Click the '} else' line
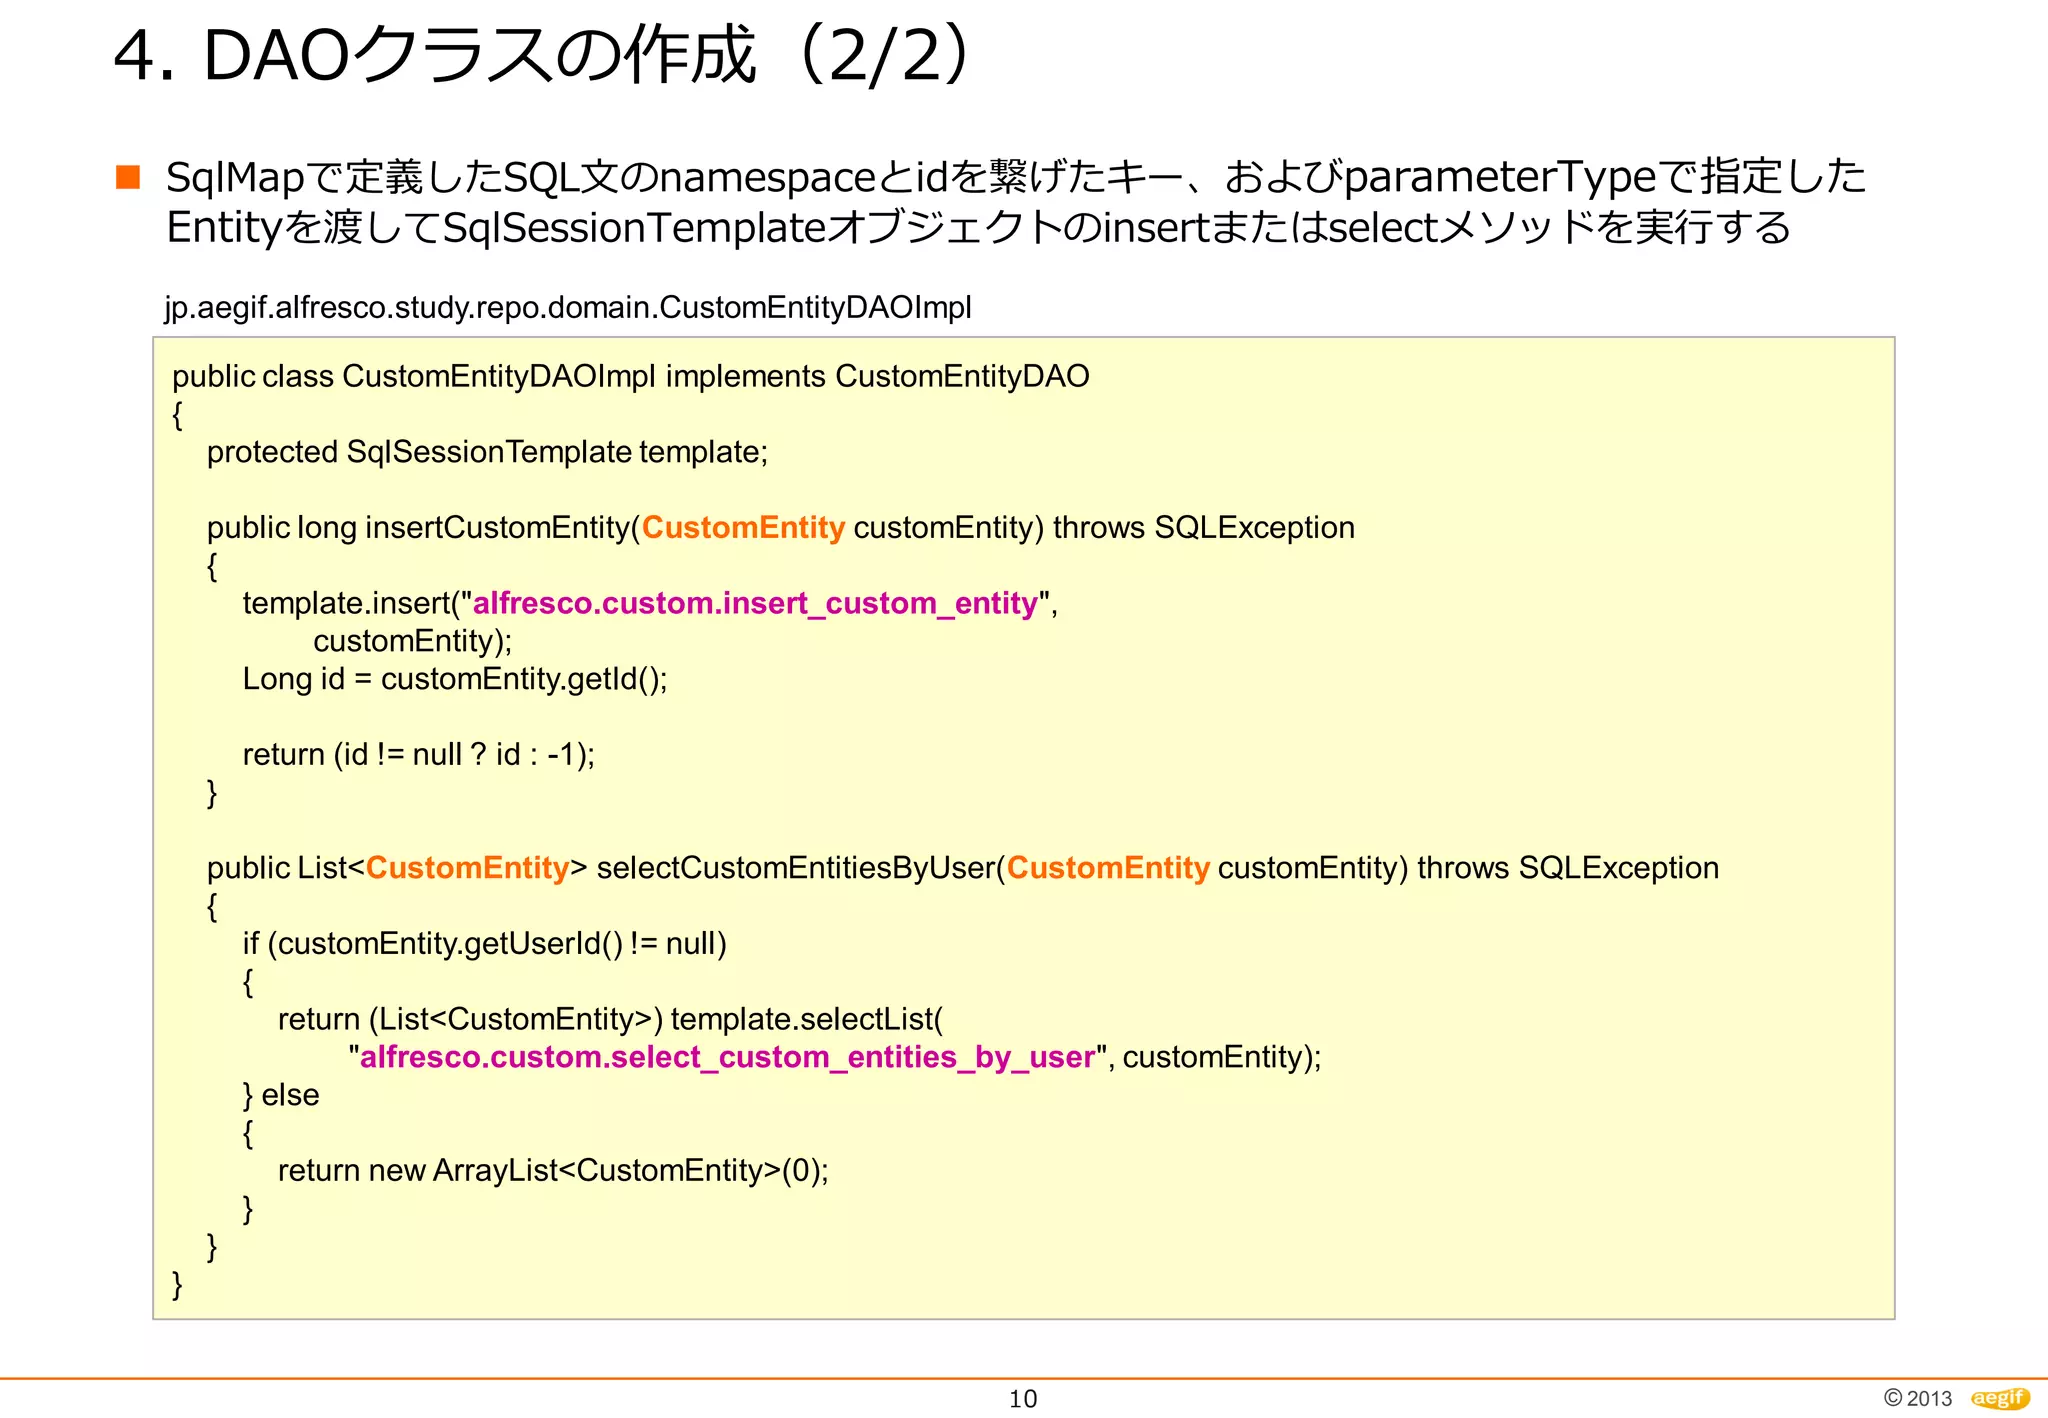The width and height of the screenshot is (2048, 1418). pyautogui.click(x=281, y=1095)
